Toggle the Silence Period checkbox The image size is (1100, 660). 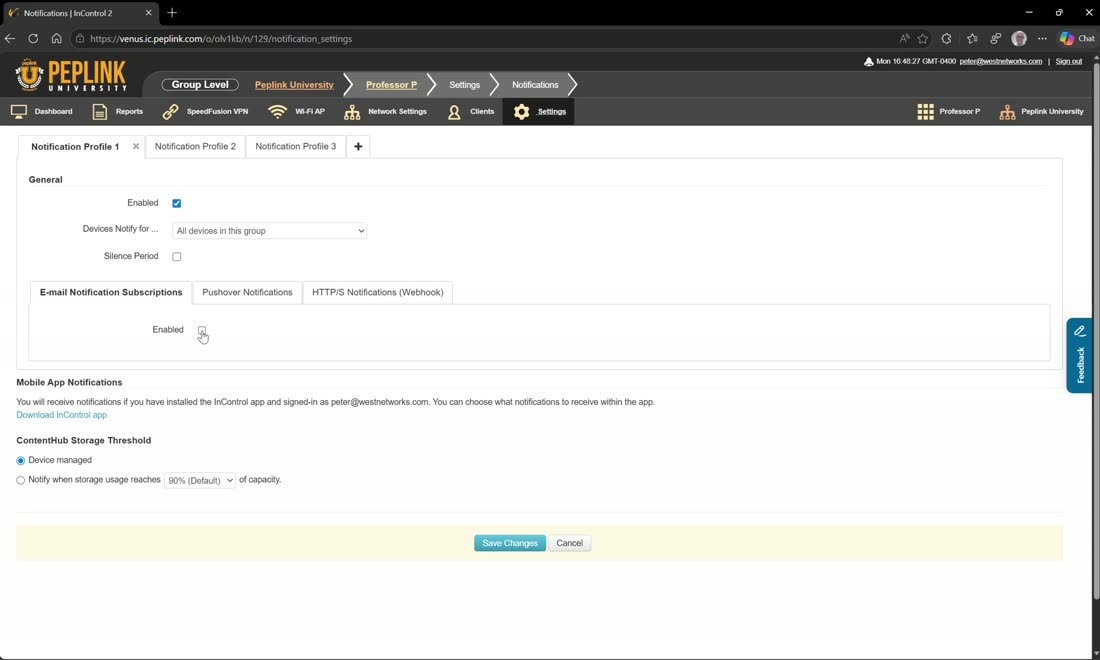[x=177, y=257]
